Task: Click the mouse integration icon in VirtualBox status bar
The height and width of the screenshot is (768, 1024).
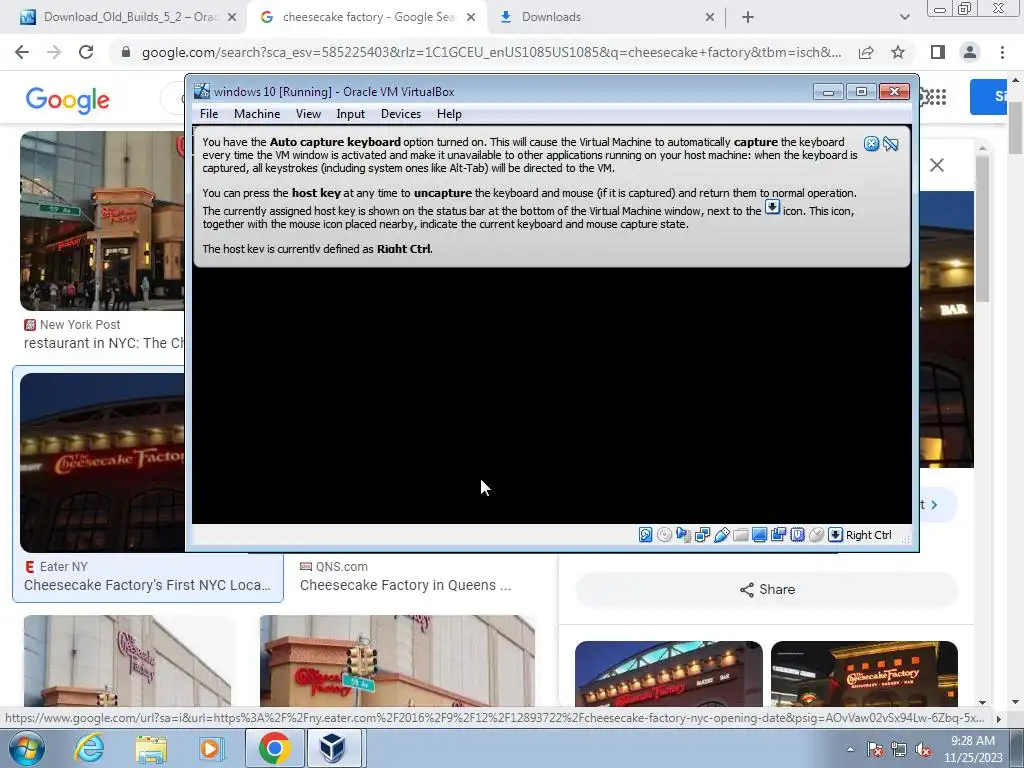Action: click(x=816, y=535)
